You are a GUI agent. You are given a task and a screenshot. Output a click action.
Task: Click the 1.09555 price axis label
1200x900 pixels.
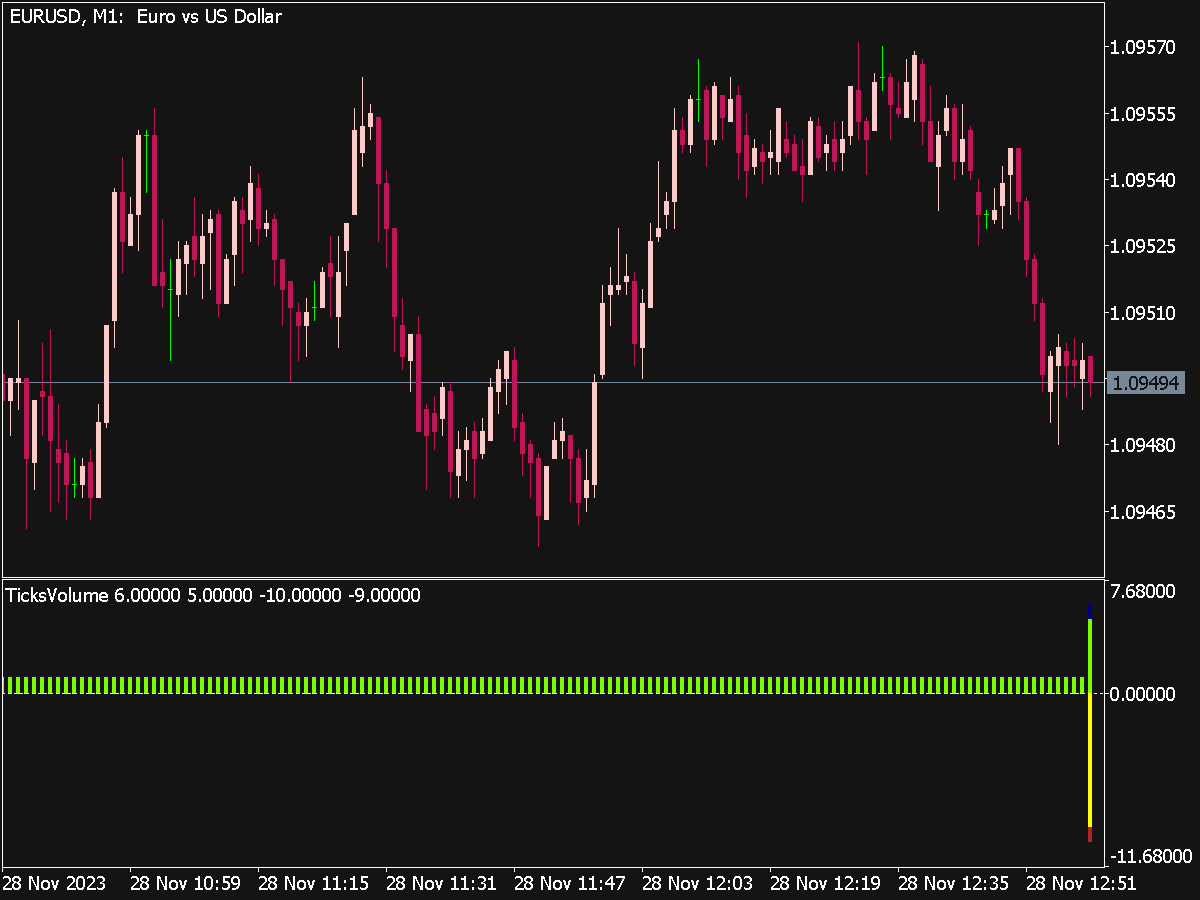pyautogui.click(x=1146, y=114)
